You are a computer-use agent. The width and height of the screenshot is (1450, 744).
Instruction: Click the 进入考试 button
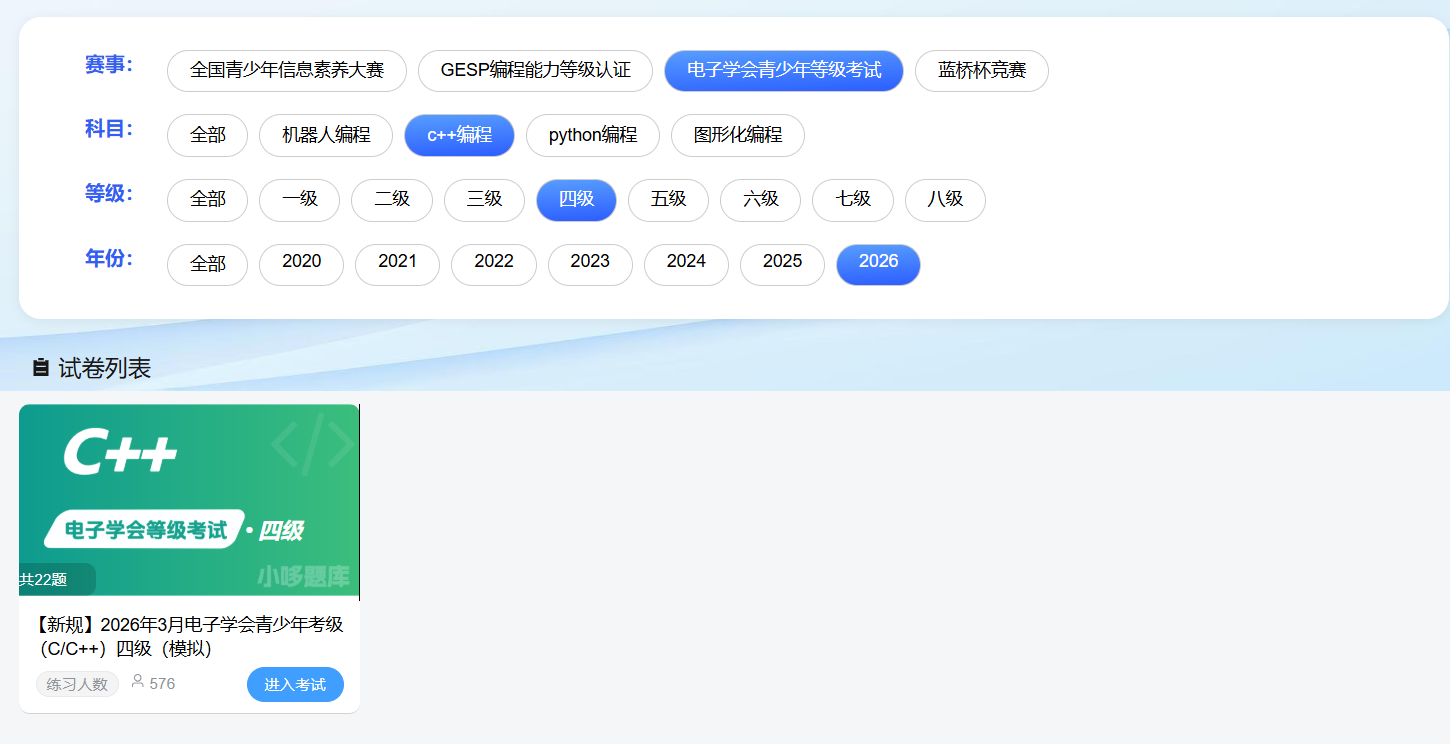coord(295,684)
